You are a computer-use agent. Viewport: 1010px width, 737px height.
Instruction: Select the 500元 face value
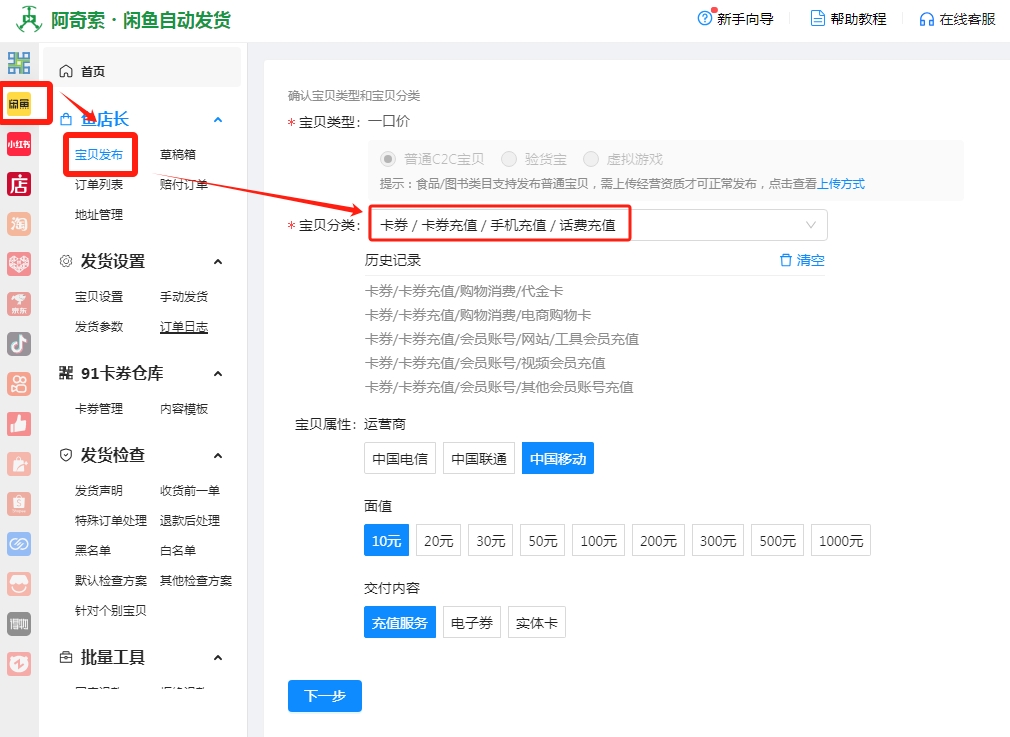click(777, 541)
